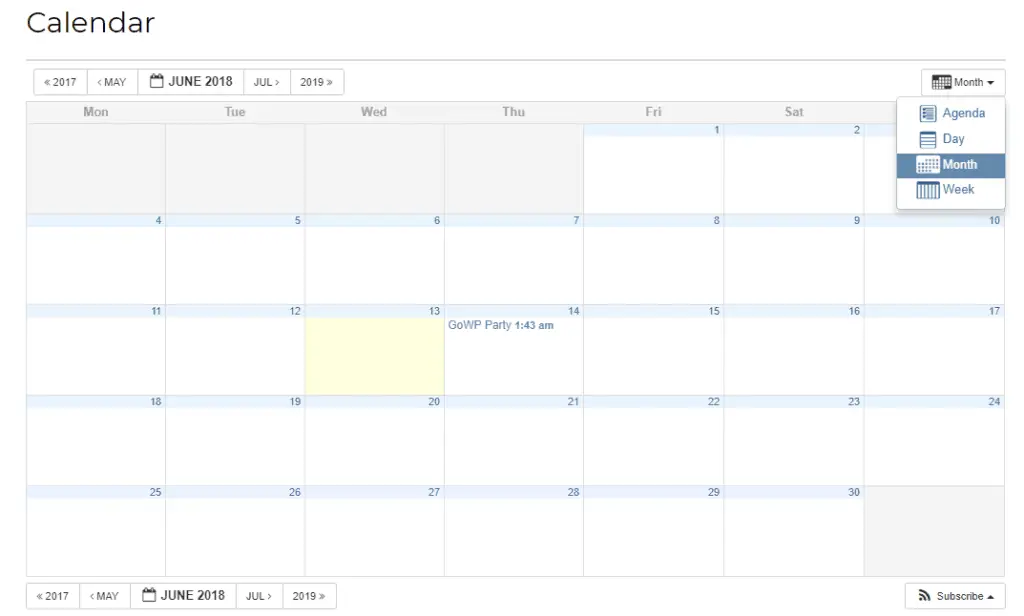
Task: Go to previous year 2017 at top
Action: (x=60, y=82)
